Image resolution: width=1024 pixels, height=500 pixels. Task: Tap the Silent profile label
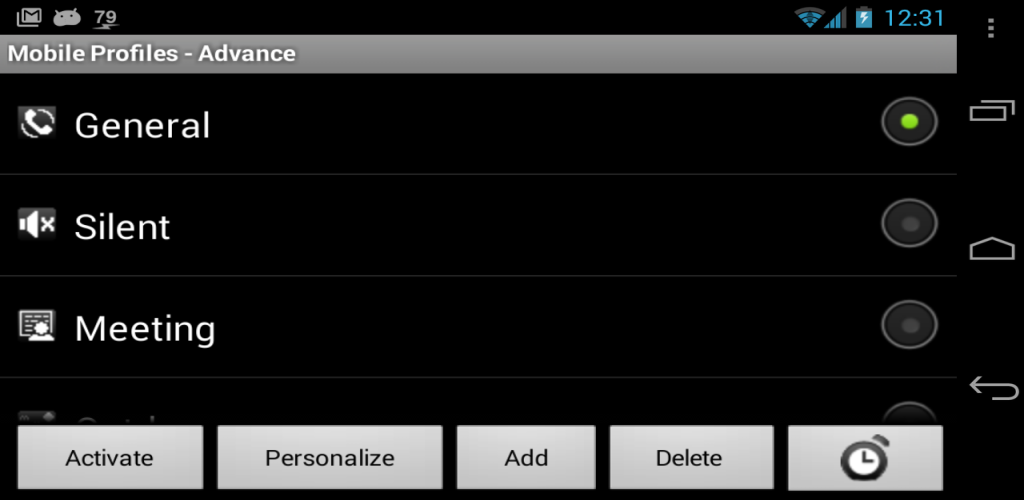[x=122, y=227]
